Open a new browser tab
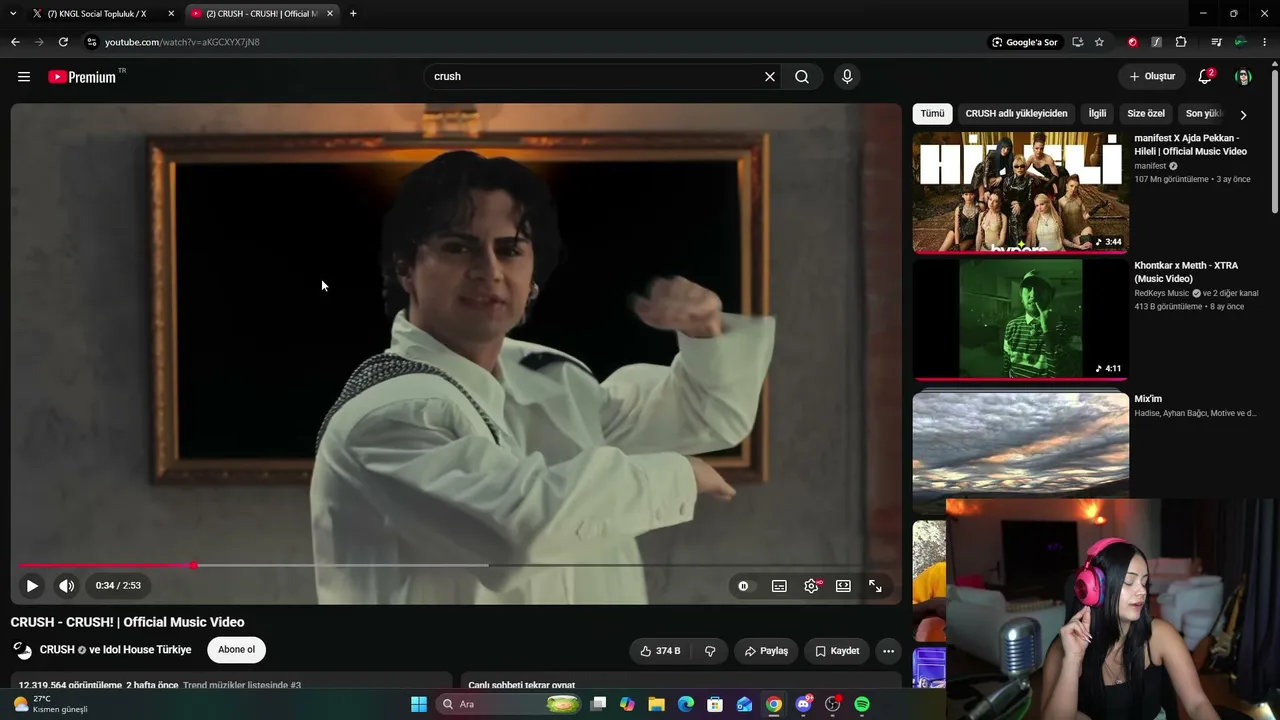Viewport: 1280px width, 720px height. pos(353,14)
